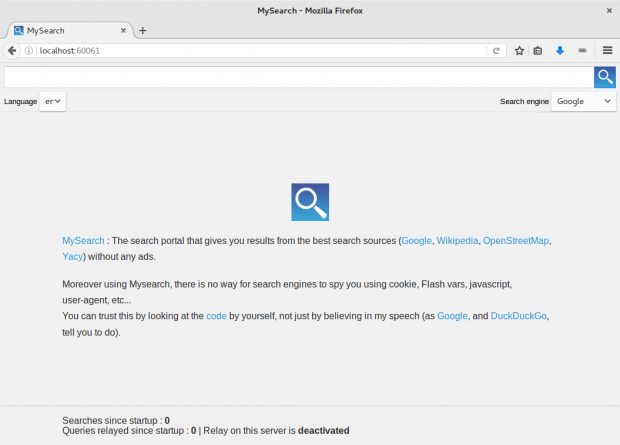This screenshot has width=620, height=445.
Task: Bookmark this page with the star icon
Action: (519, 51)
